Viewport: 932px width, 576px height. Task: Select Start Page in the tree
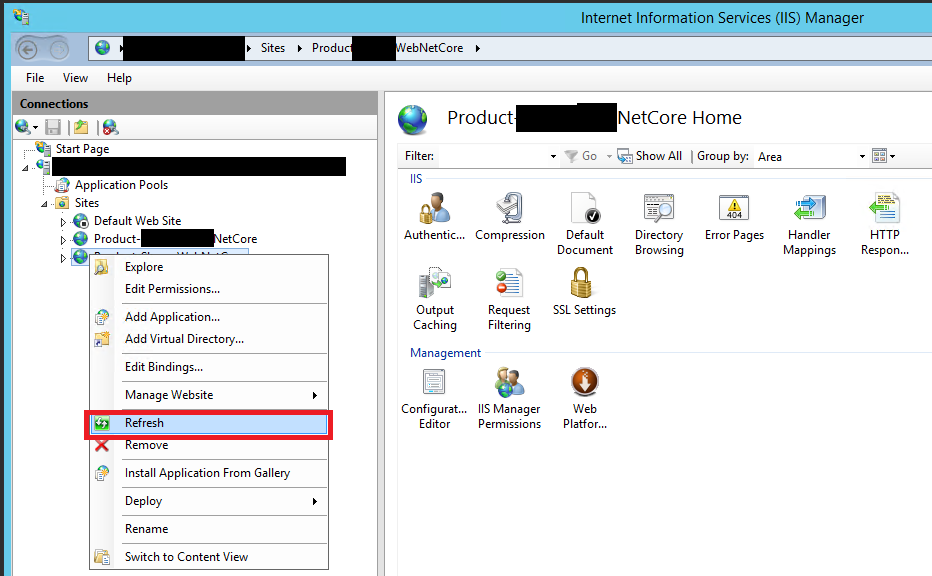tap(82, 149)
